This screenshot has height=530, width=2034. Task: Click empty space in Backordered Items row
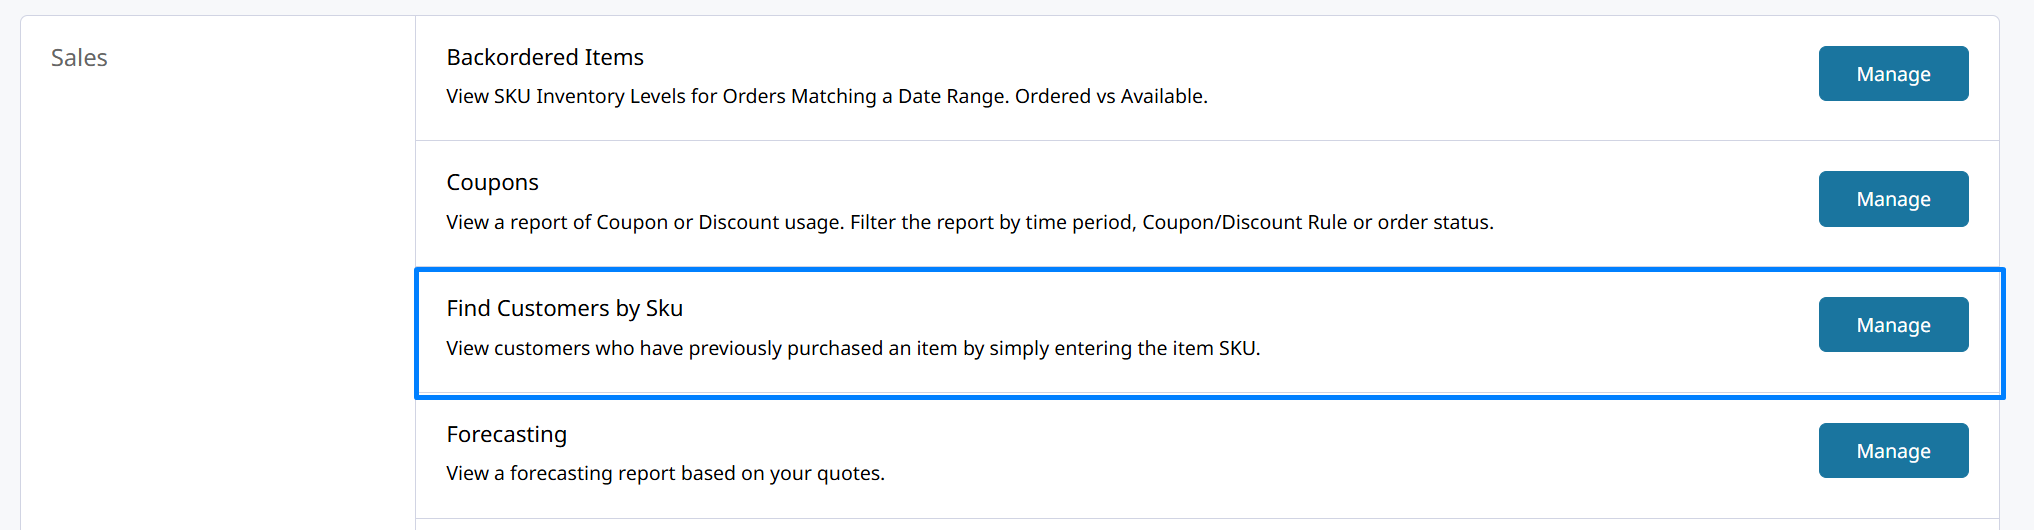(x=1500, y=75)
